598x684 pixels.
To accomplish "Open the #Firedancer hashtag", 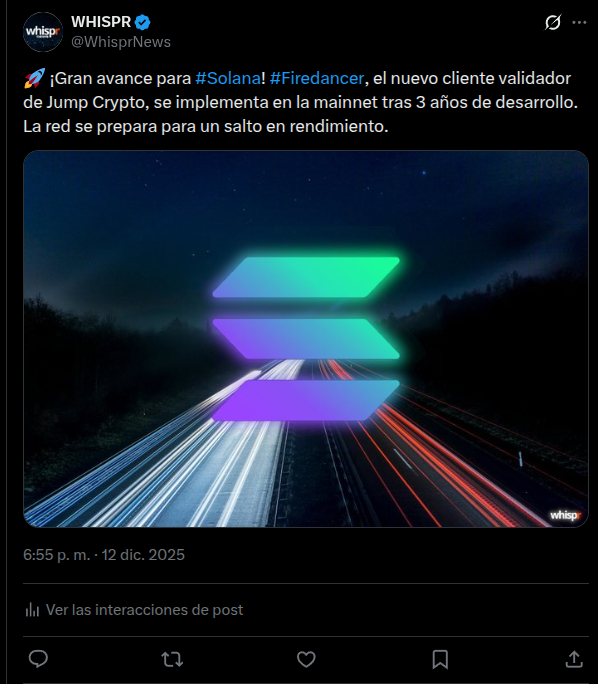I will 317,79.
